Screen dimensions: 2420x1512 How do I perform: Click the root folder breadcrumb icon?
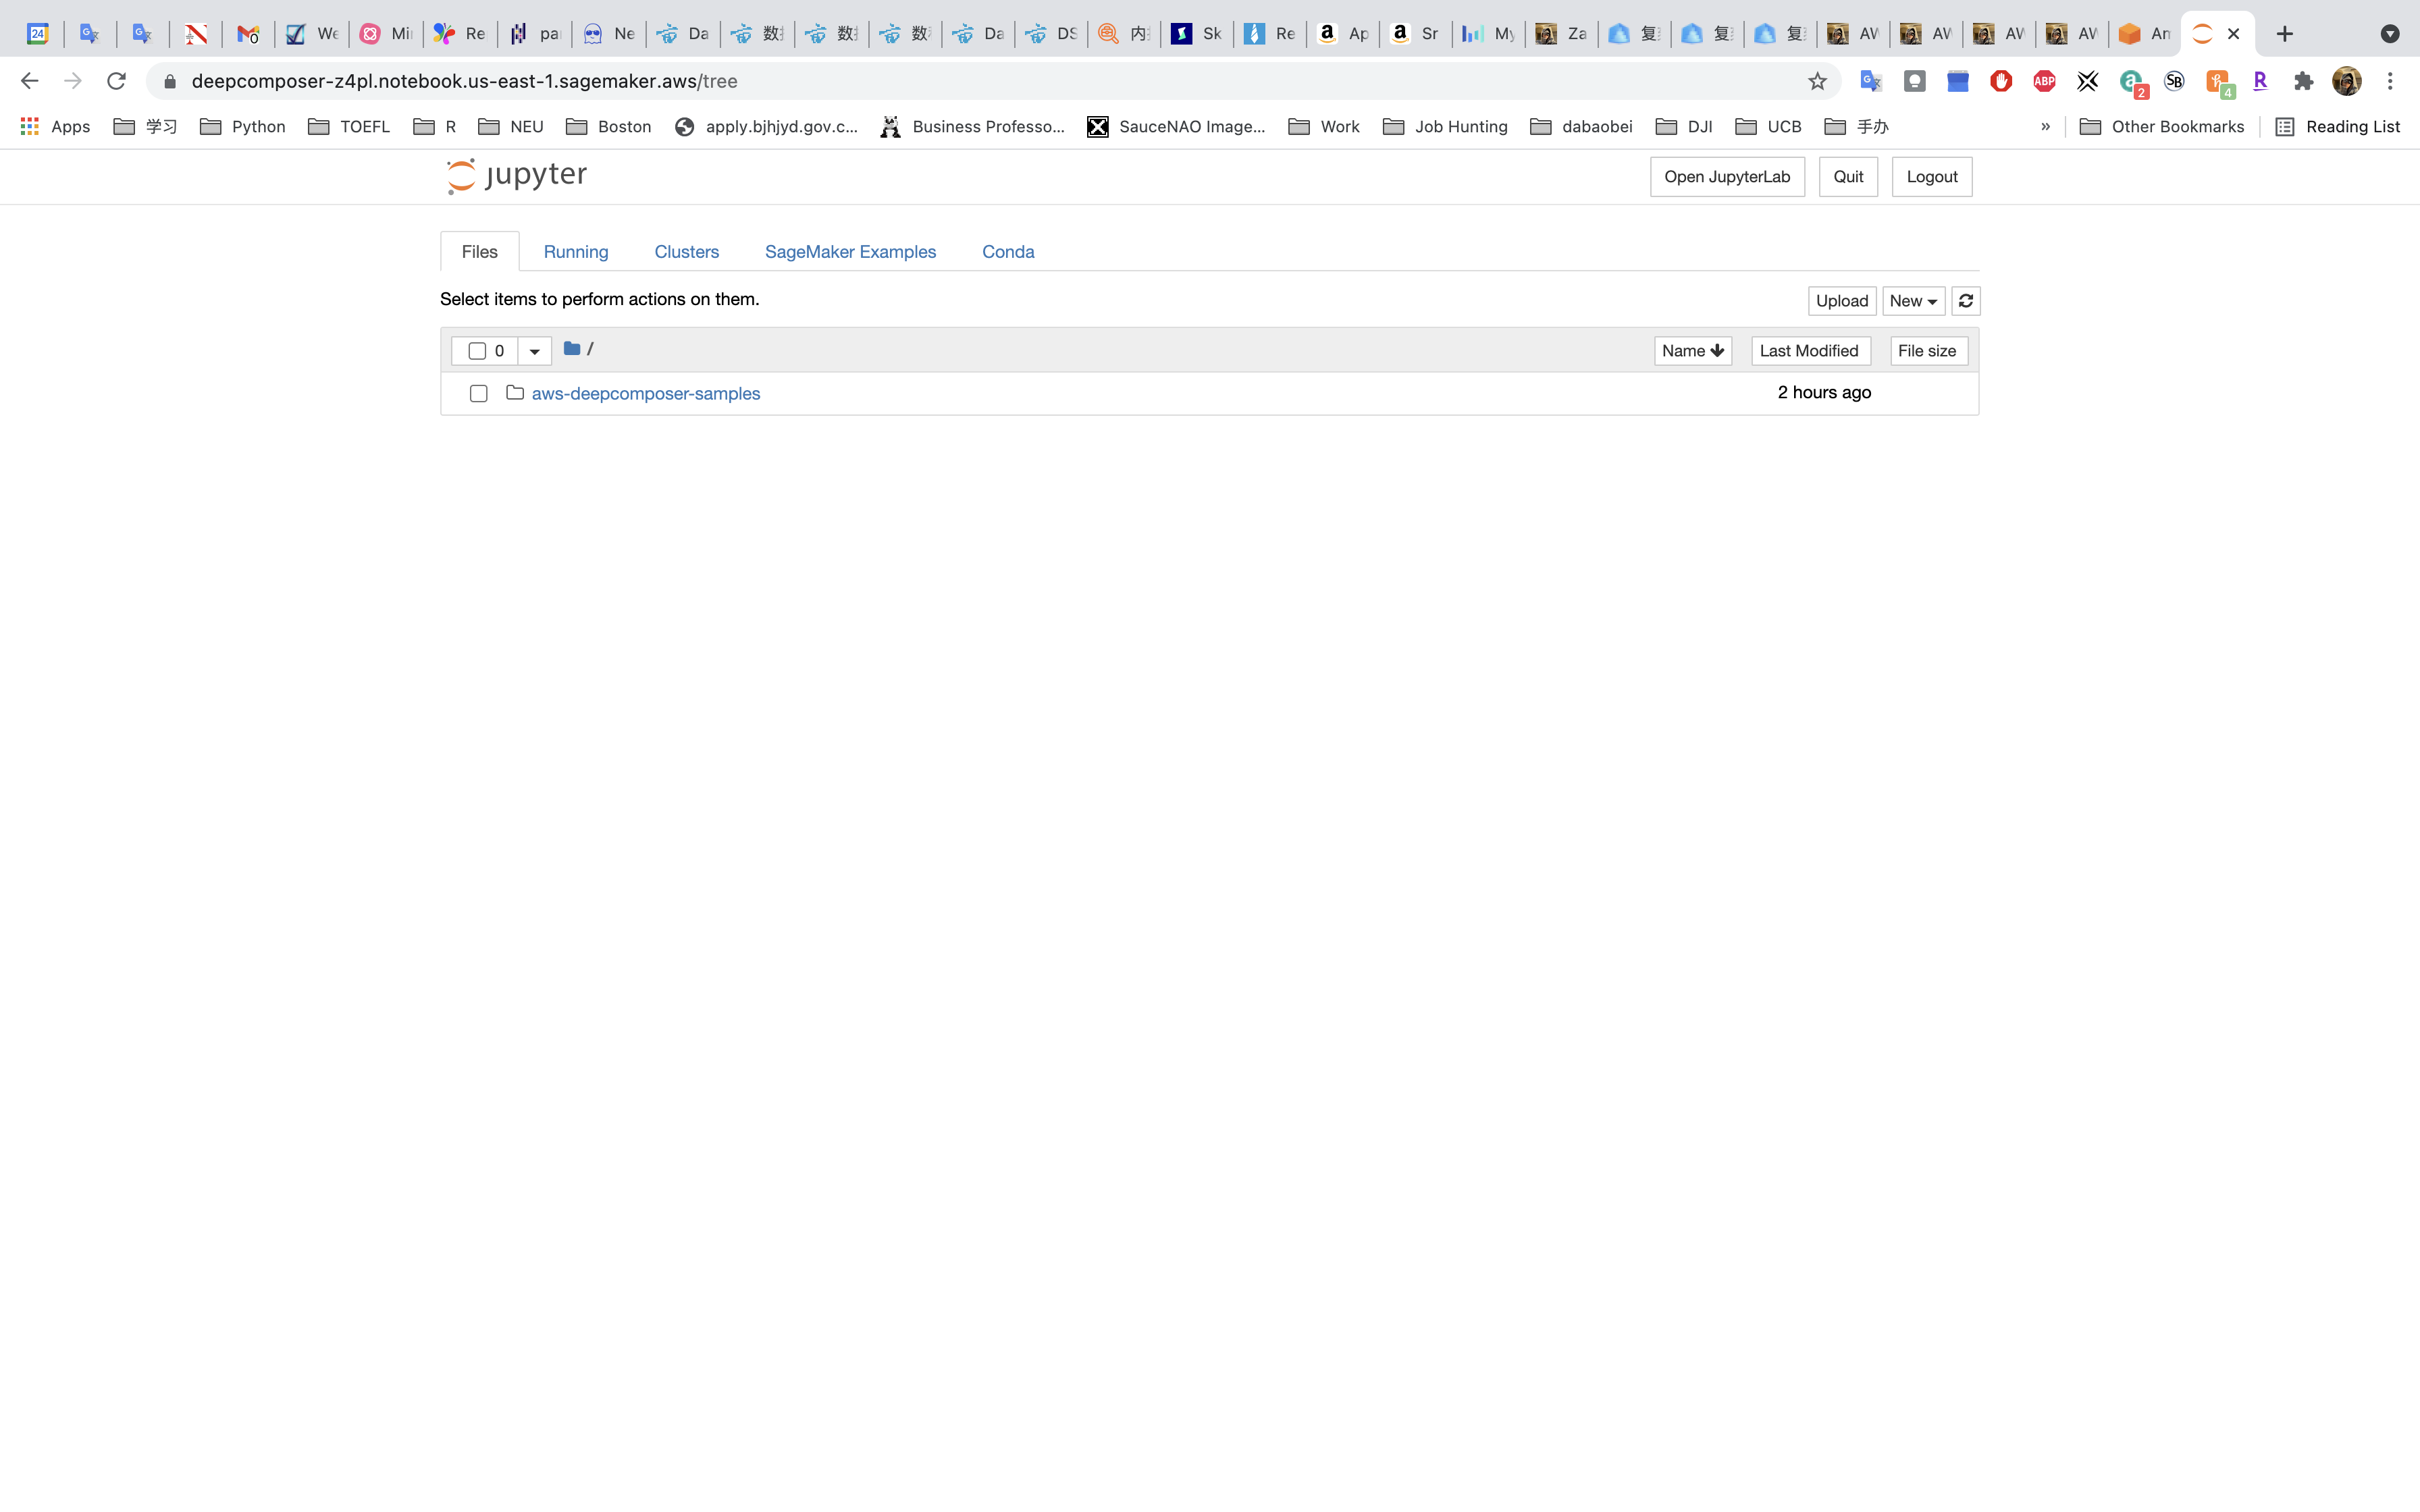pos(572,349)
